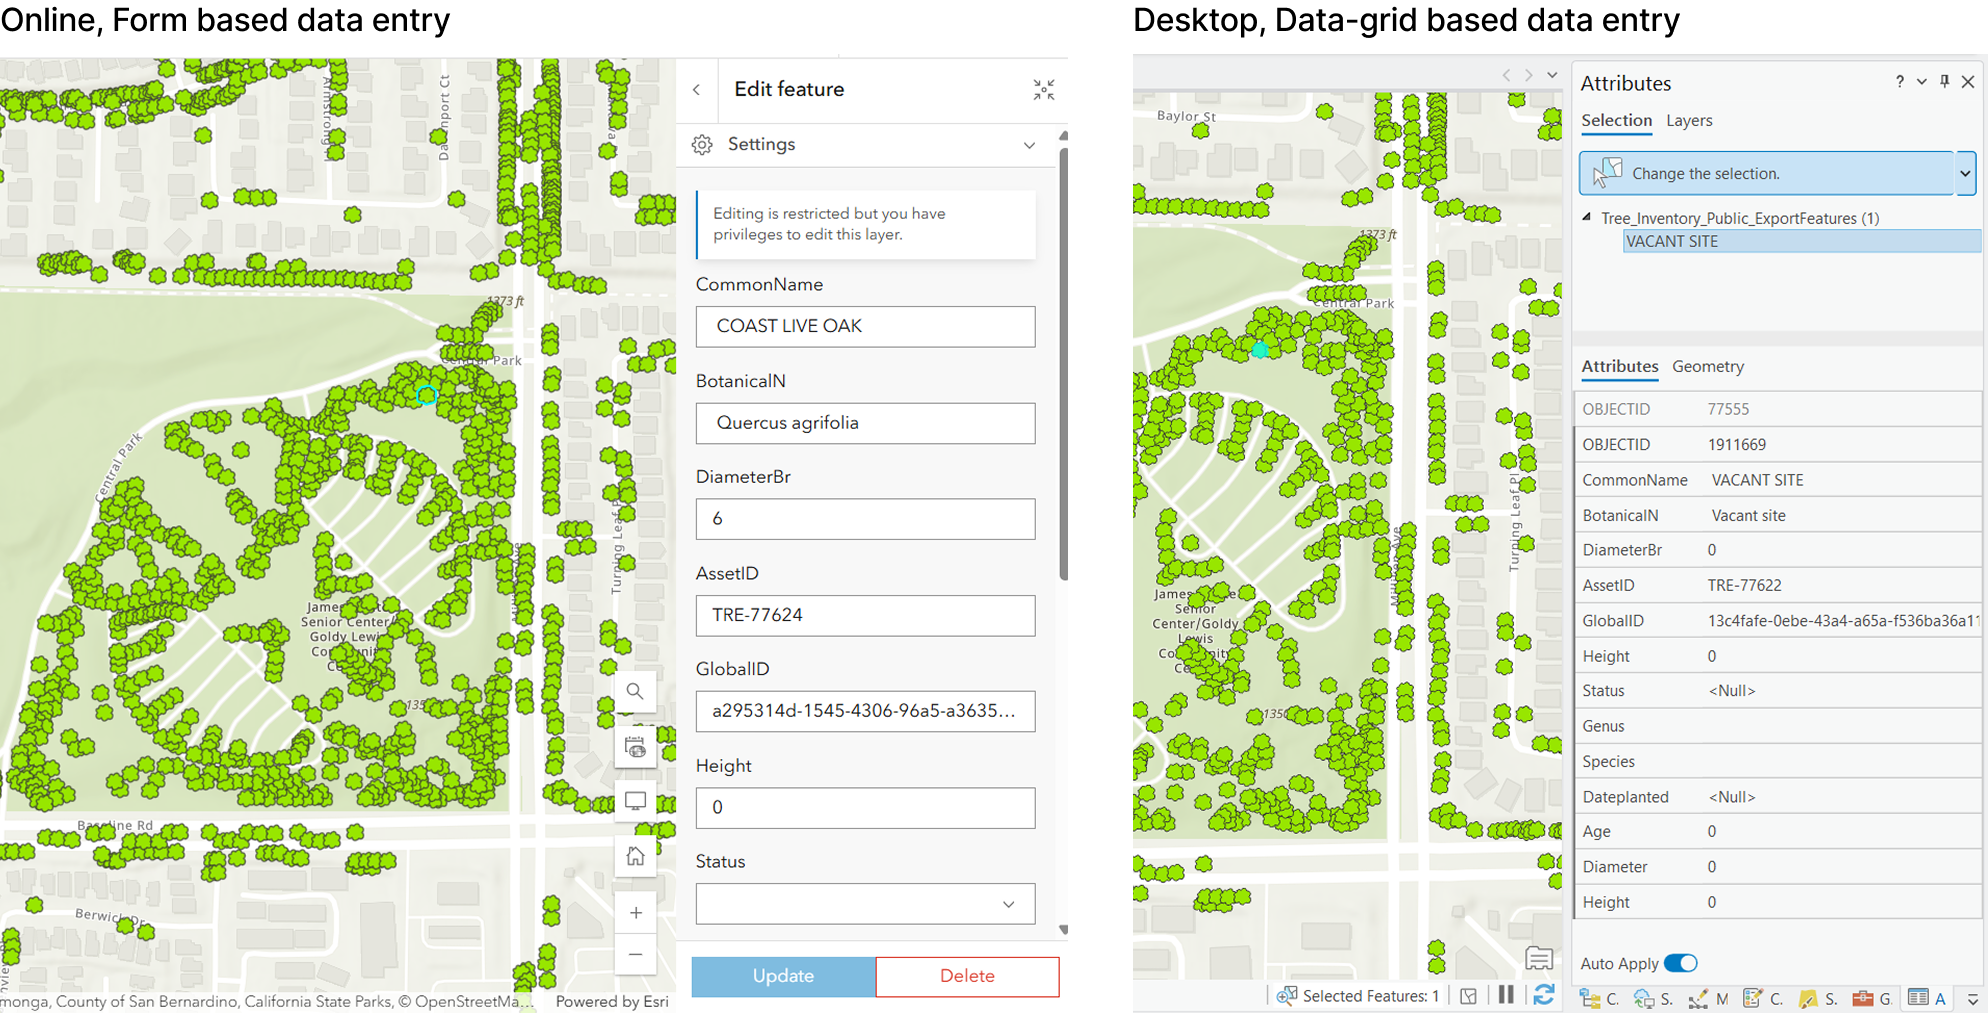This screenshot has height=1013, width=1988.
Task: Click the search magnifier map icon
Action: tap(635, 691)
